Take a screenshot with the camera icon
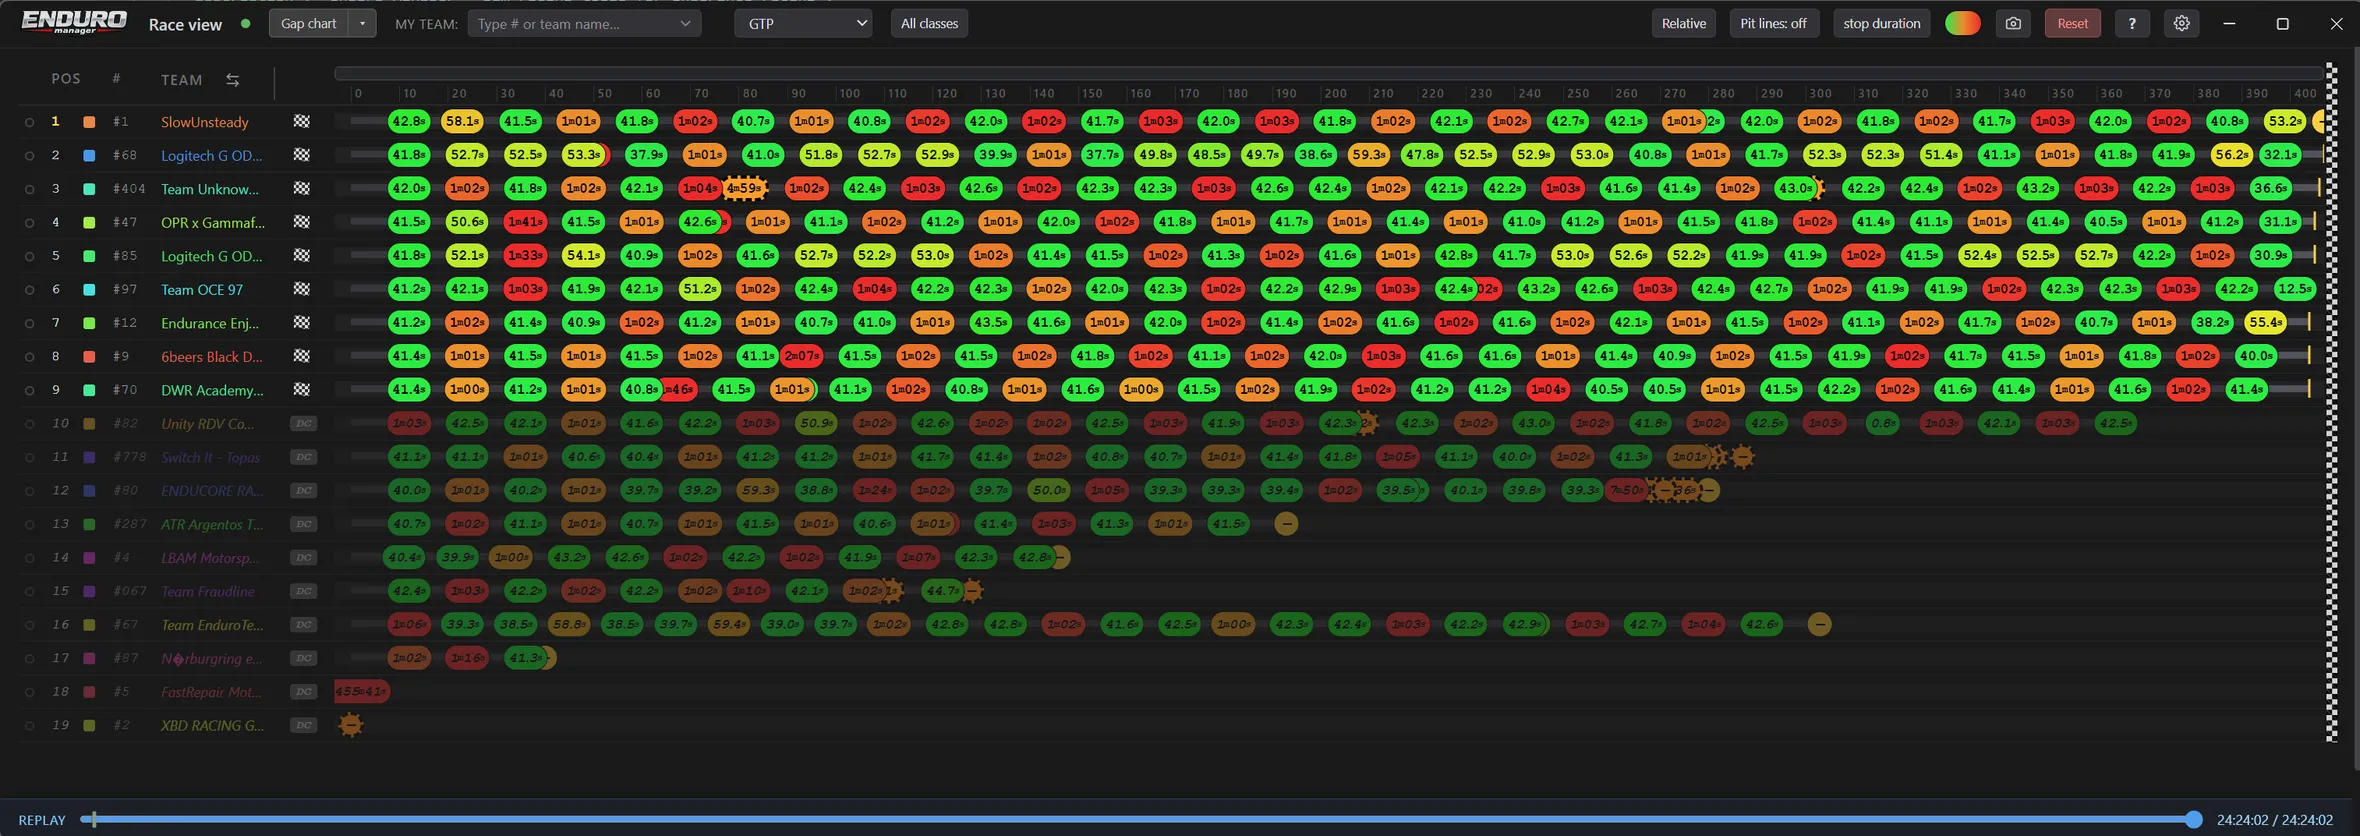This screenshot has width=2360, height=836. coord(2013,23)
